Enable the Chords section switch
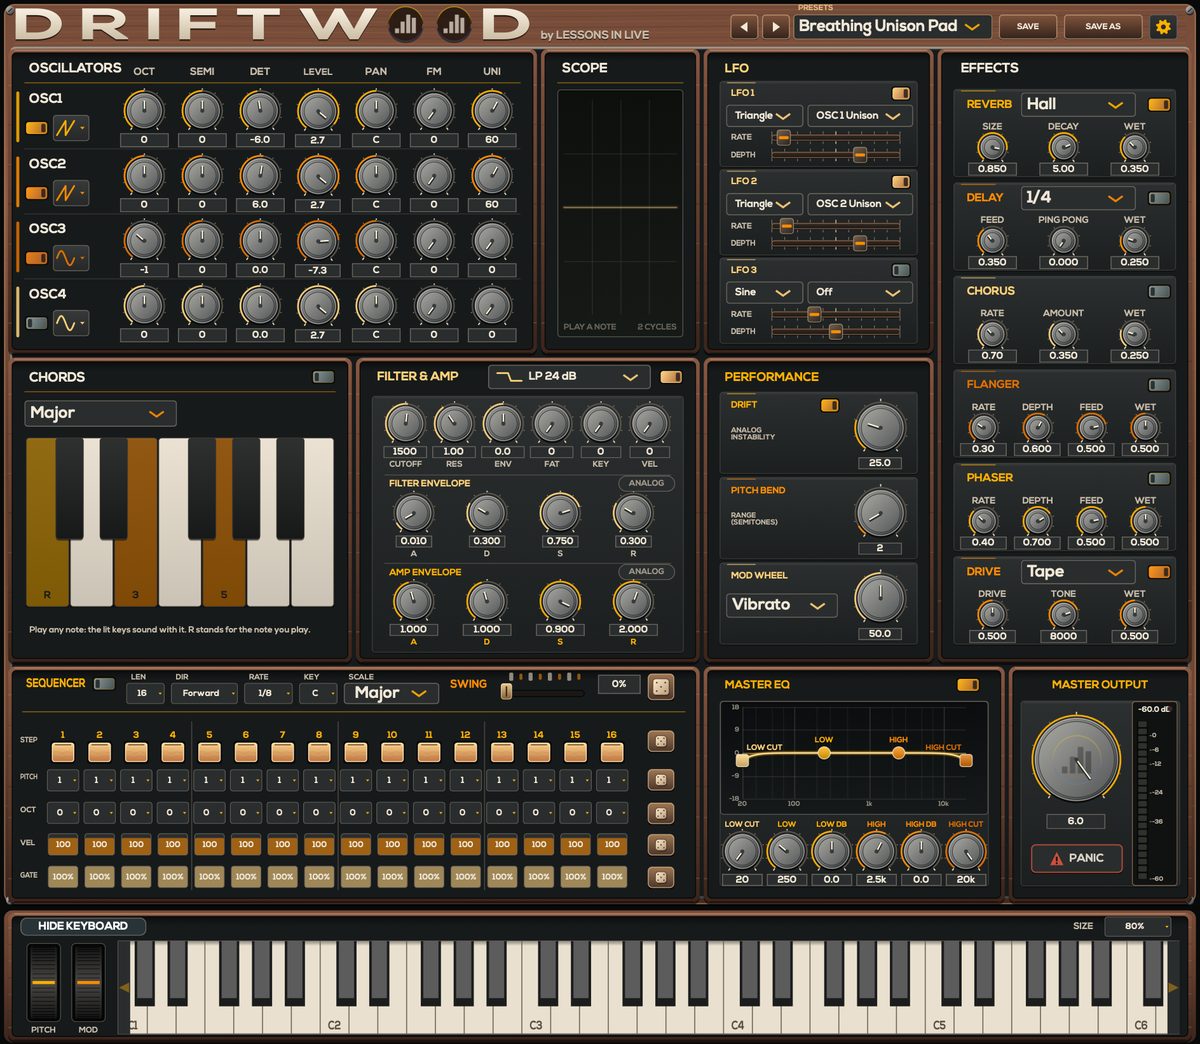Viewport: 1200px width, 1044px height. pos(323,377)
